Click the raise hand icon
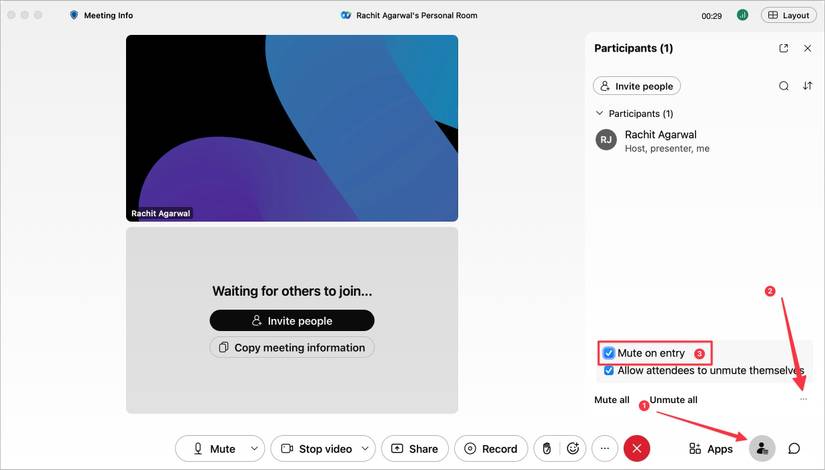 click(546, 449)
